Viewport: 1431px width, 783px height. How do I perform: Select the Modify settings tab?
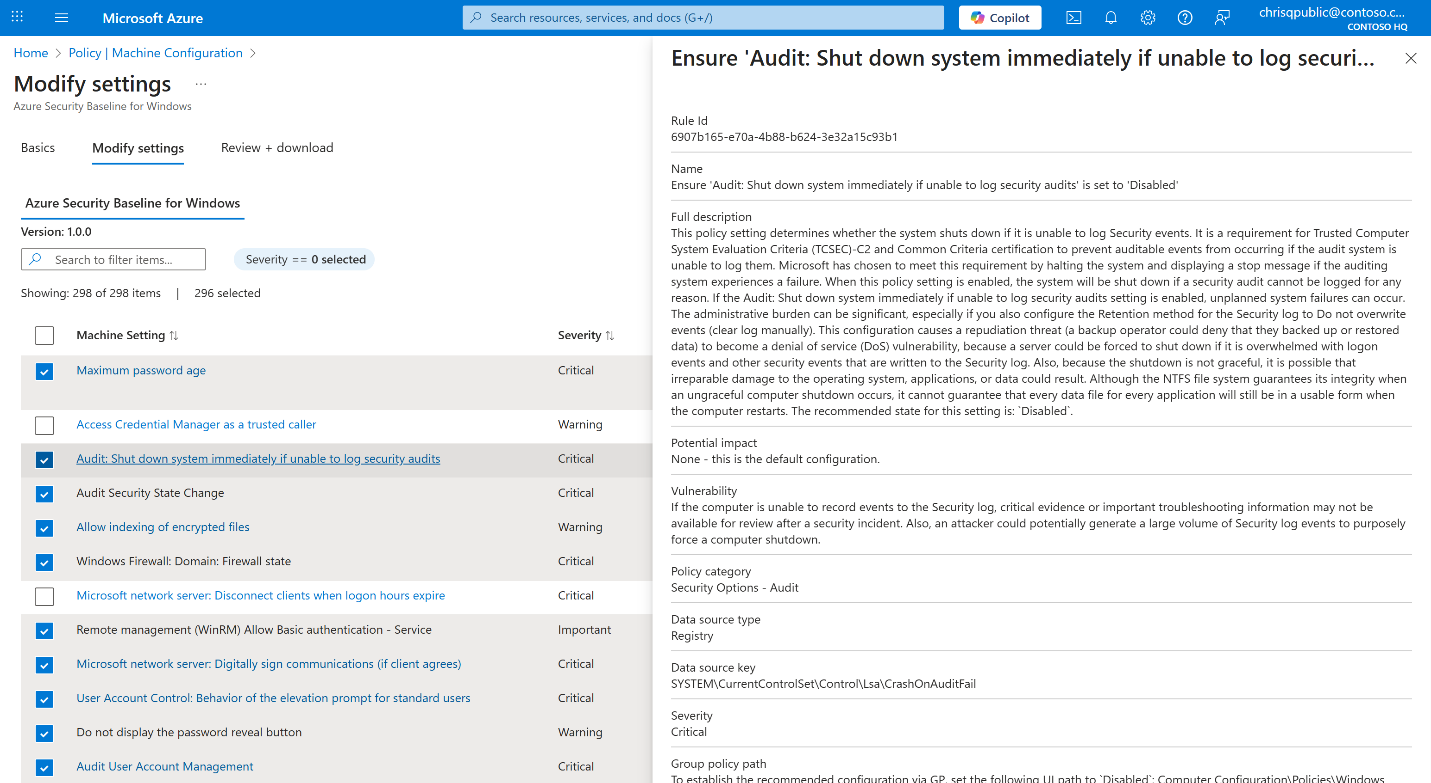click(x=138, y=148)
